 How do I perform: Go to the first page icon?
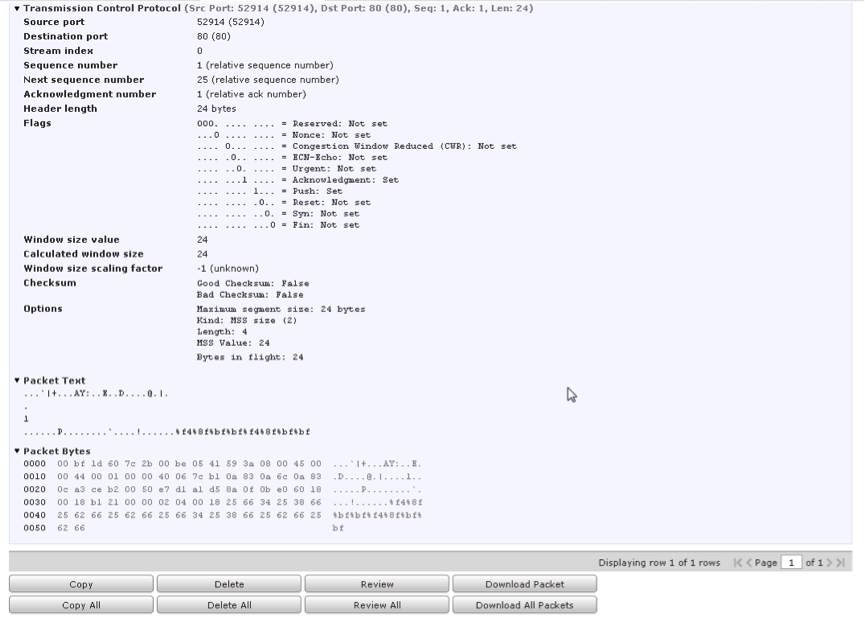point(738,563)
